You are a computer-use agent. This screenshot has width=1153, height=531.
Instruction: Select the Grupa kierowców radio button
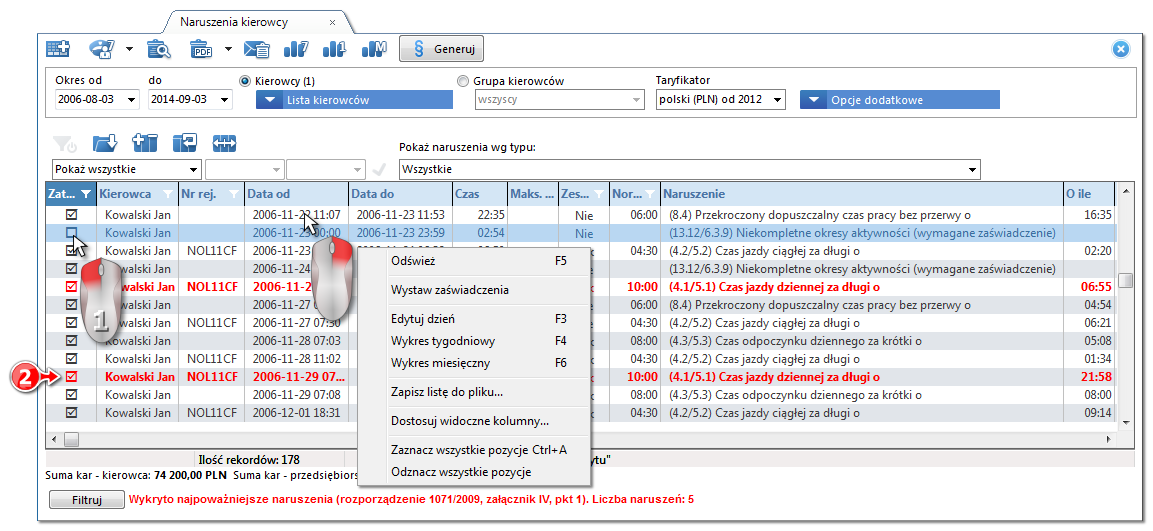[463, 81]
